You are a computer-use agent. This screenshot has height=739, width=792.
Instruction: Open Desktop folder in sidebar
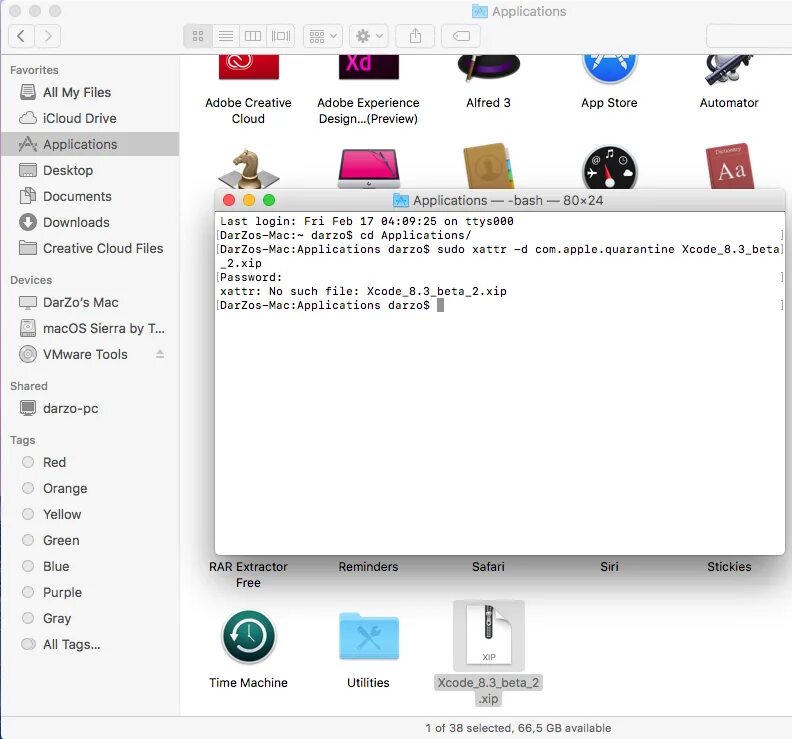[x=90, y=170]
